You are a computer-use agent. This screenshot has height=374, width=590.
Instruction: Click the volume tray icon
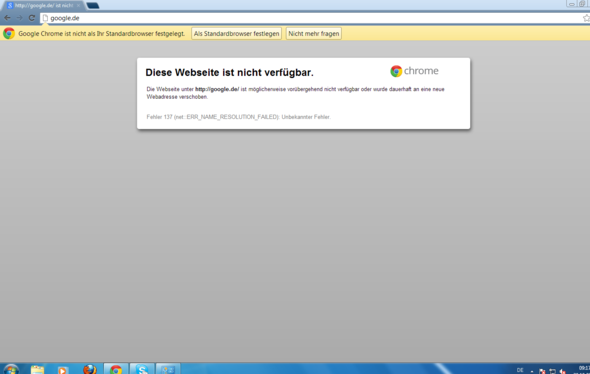coord(563,371)
